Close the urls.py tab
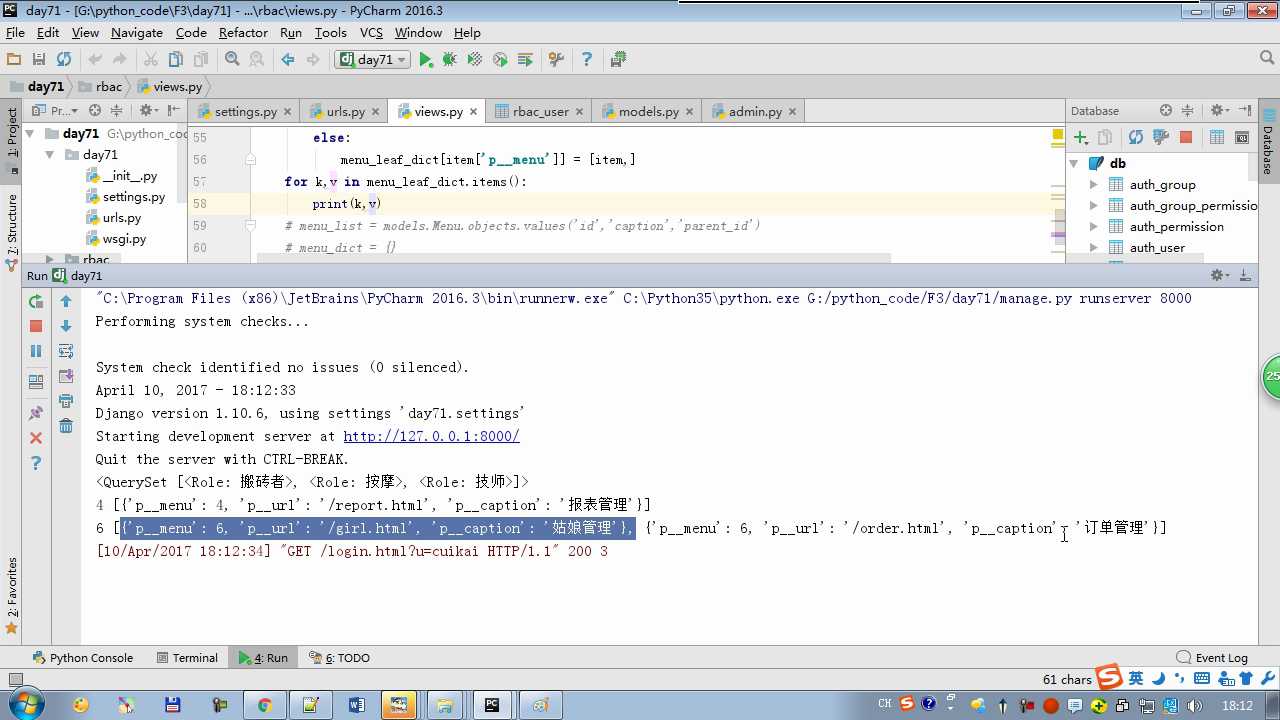 [374, 112]
